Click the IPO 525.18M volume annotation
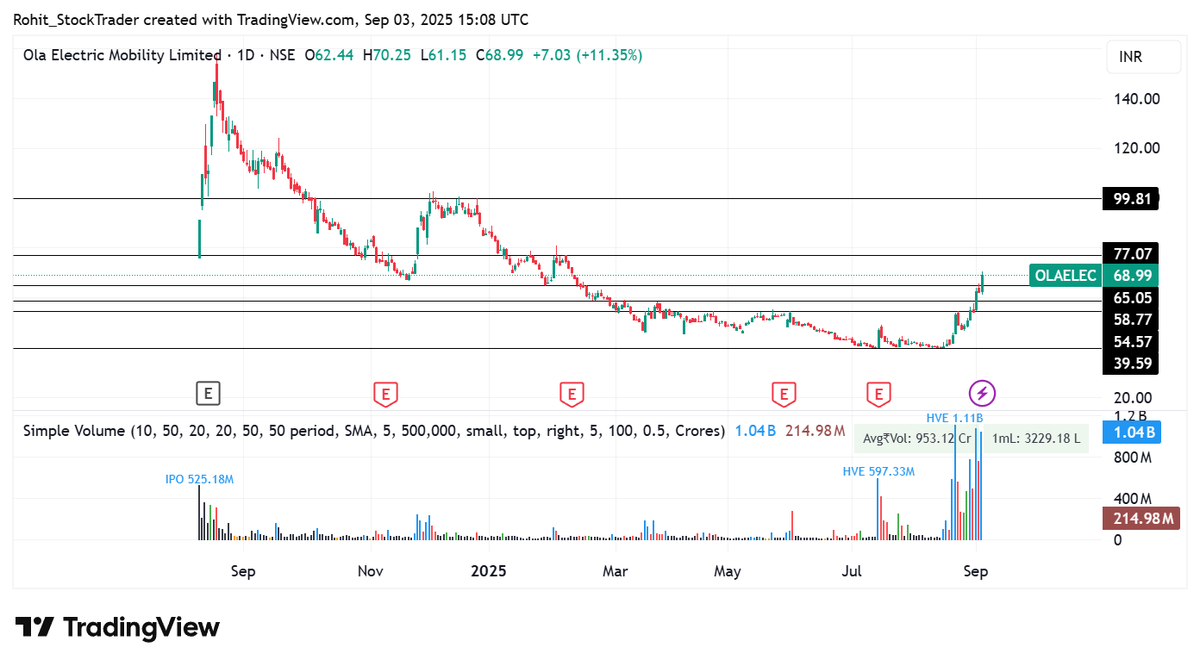Screen dimensions: 1200x666 click(x=199, y=480)
